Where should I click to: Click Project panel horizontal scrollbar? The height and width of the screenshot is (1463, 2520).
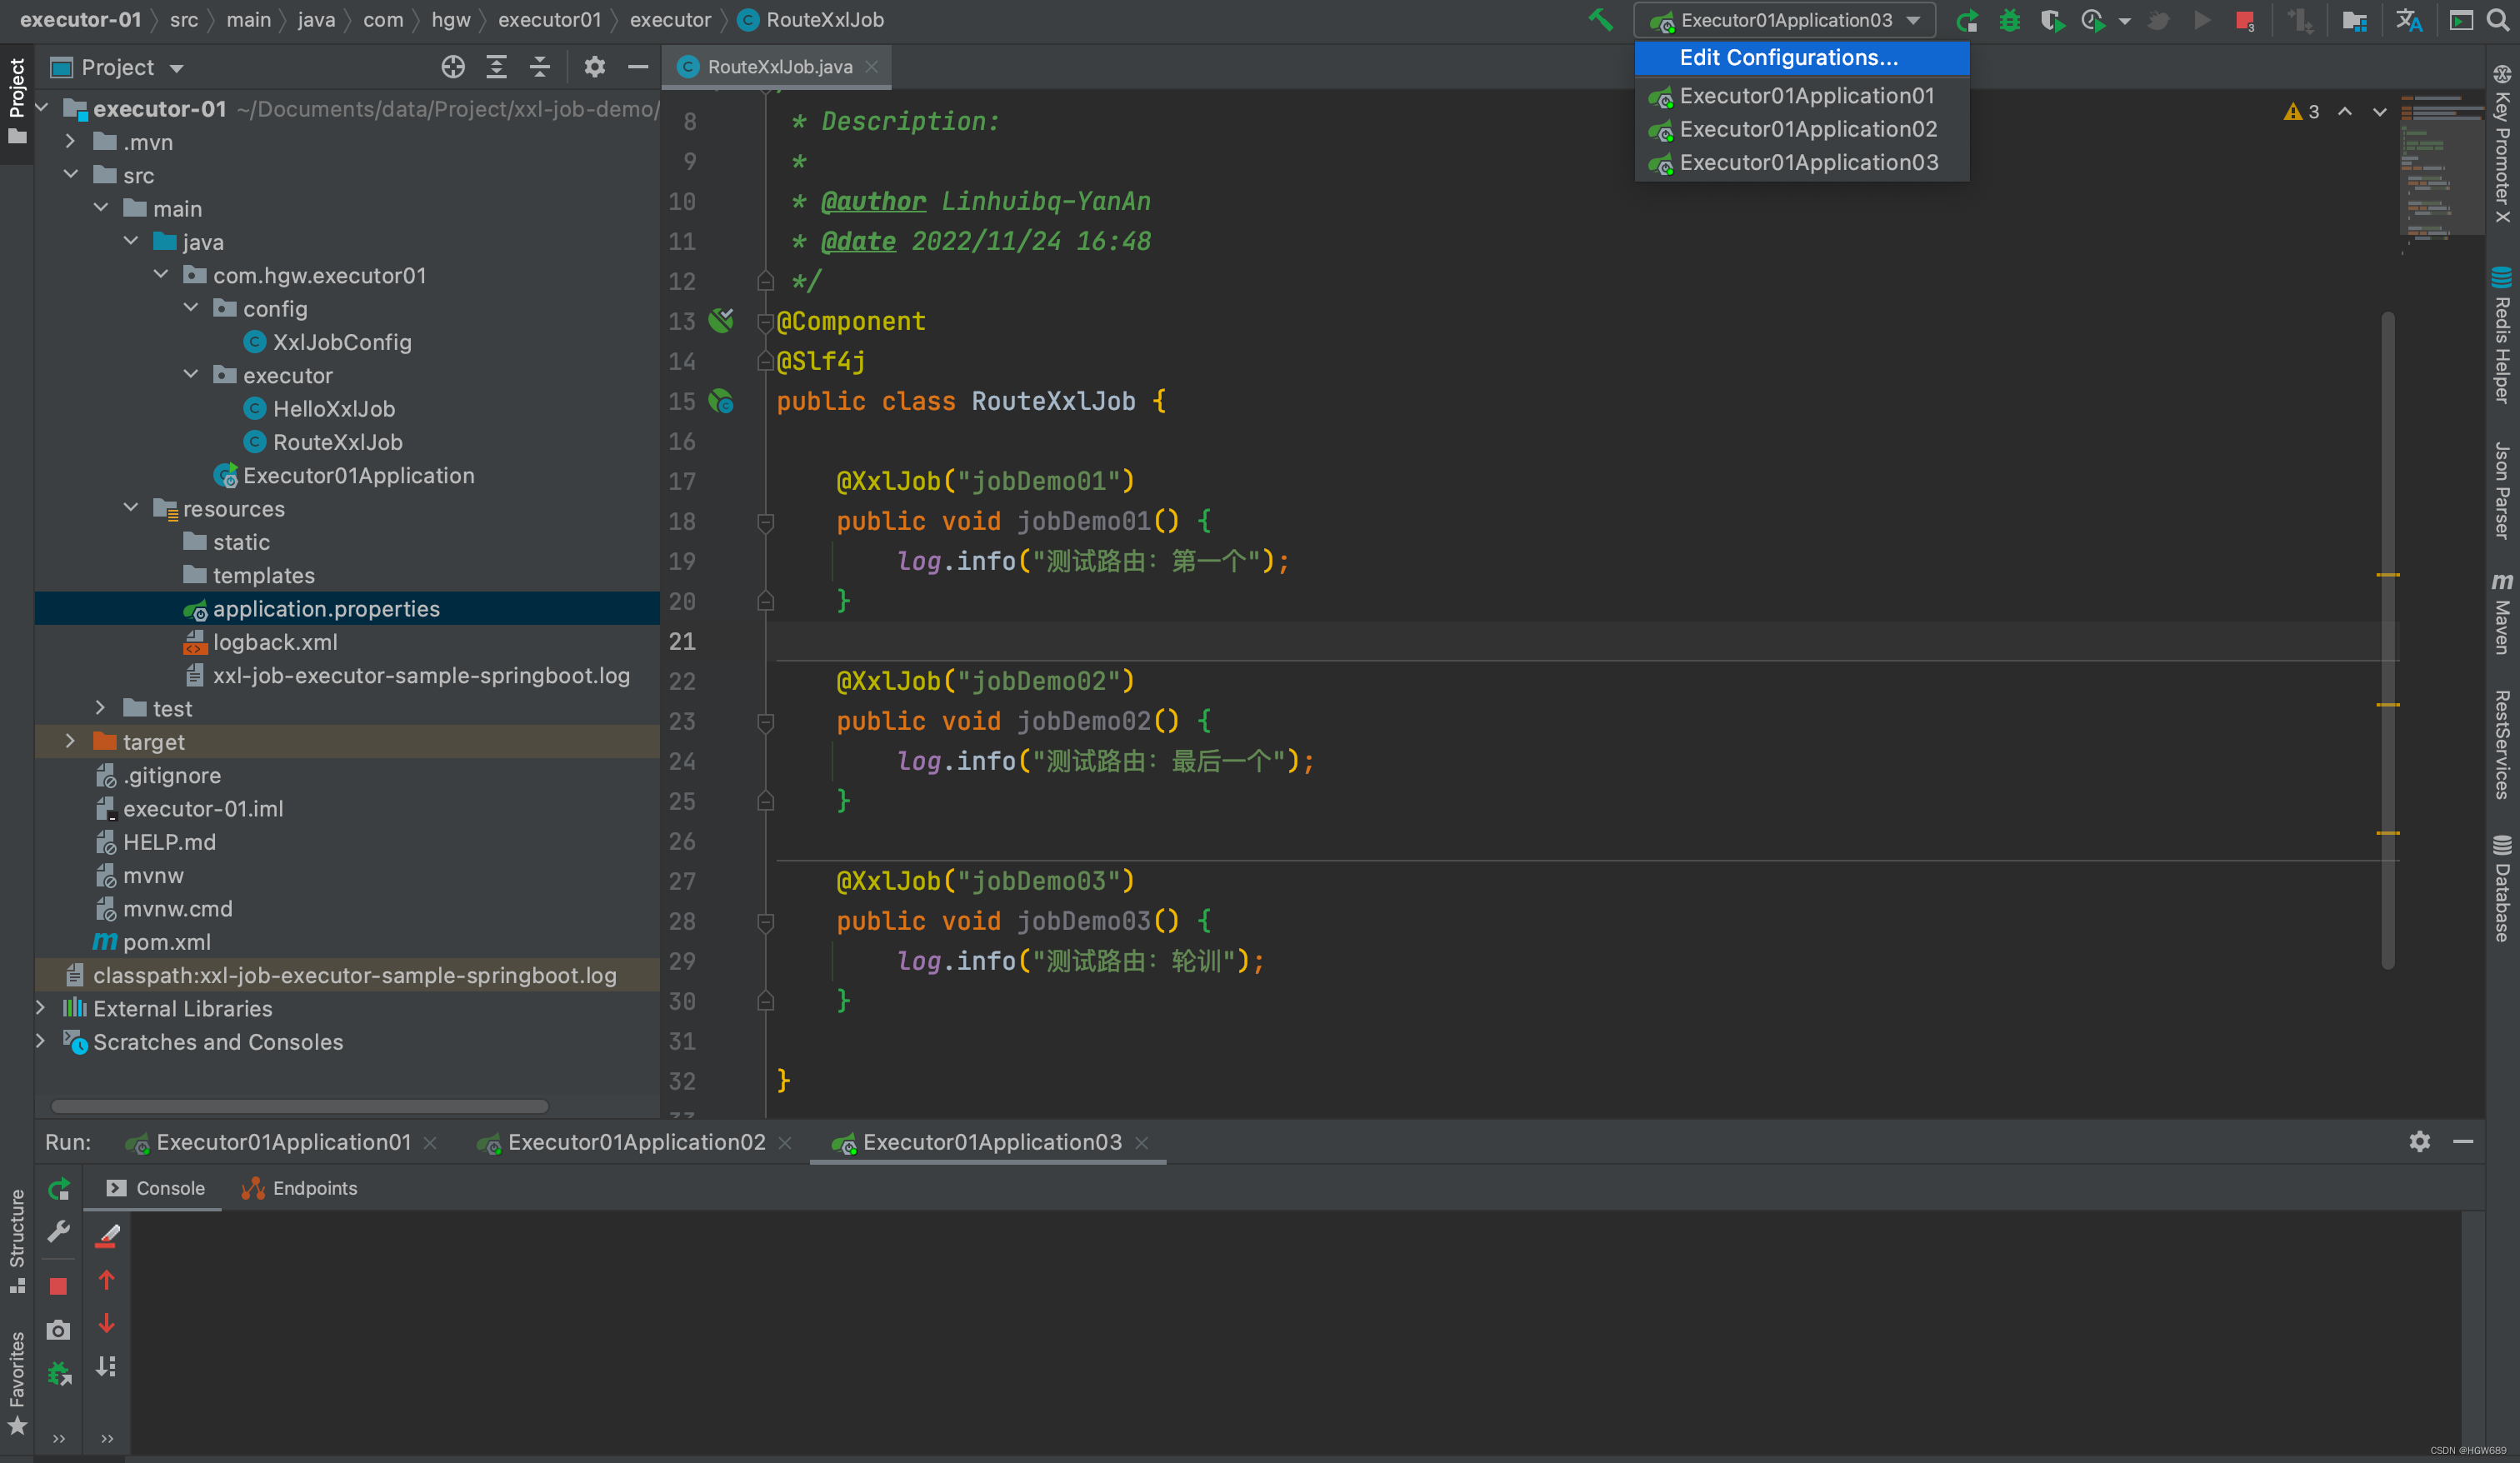tap(299, 1106)
